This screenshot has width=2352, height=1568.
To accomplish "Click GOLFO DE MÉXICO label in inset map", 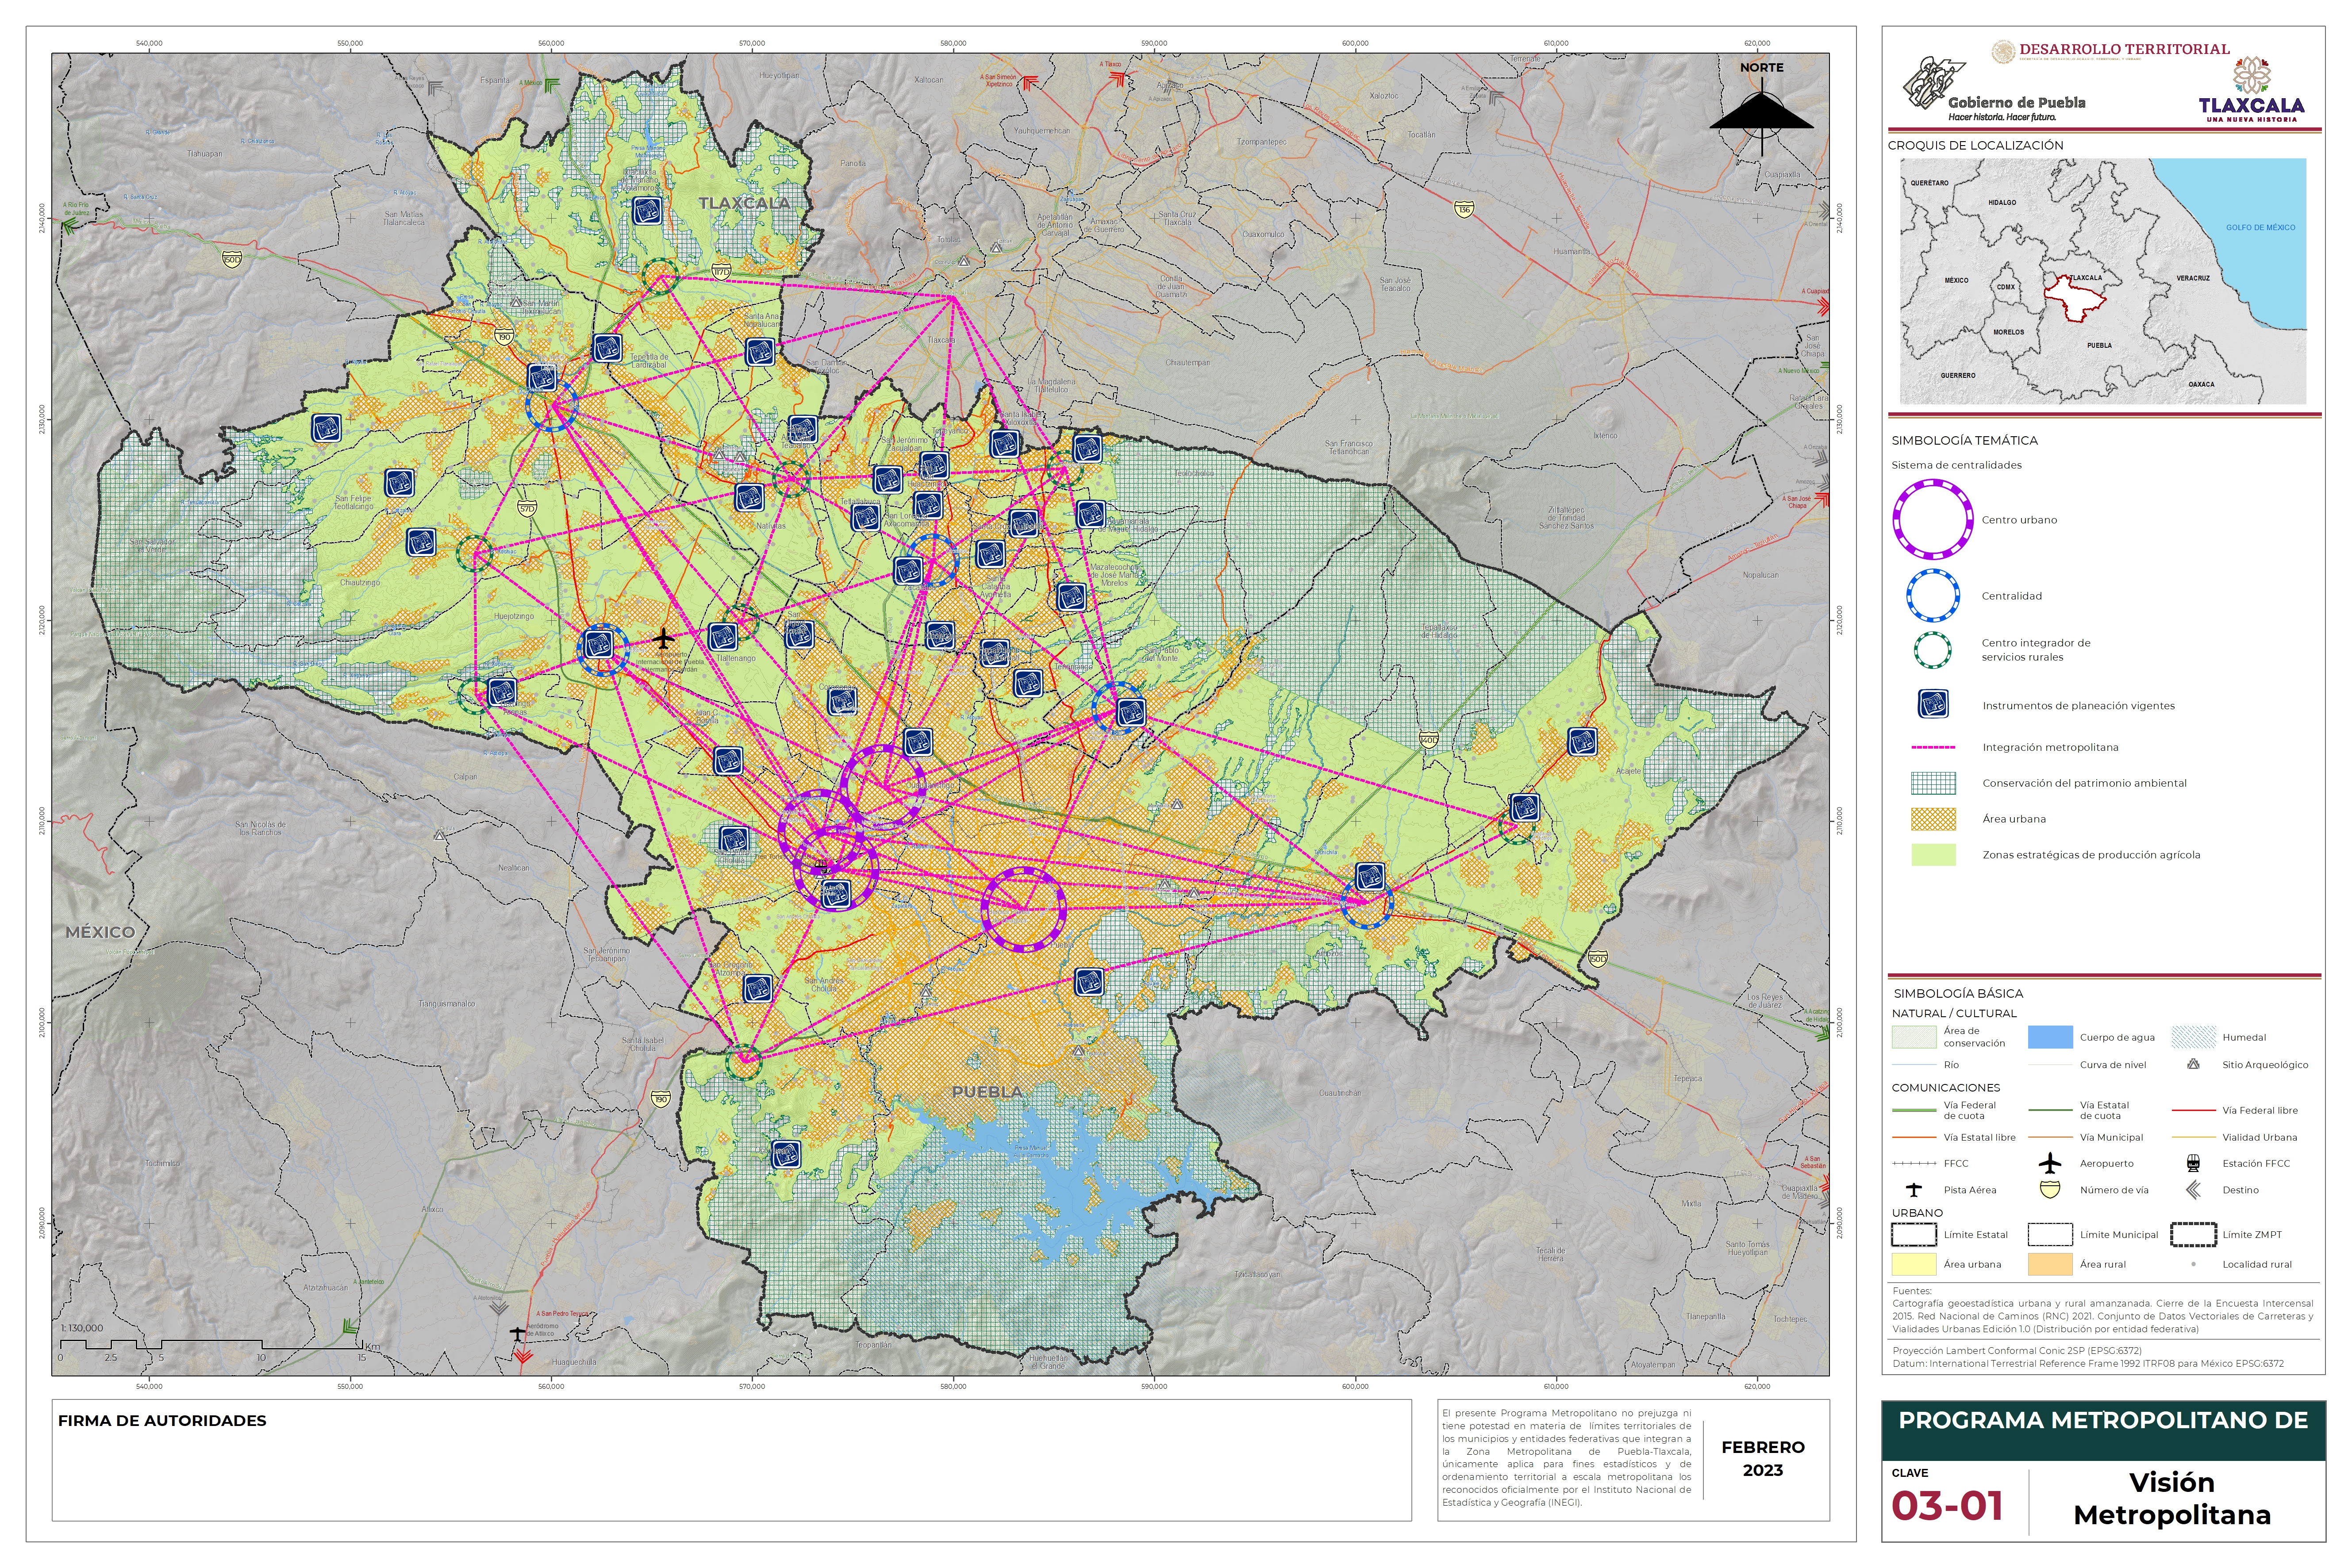I will 2260,227.
